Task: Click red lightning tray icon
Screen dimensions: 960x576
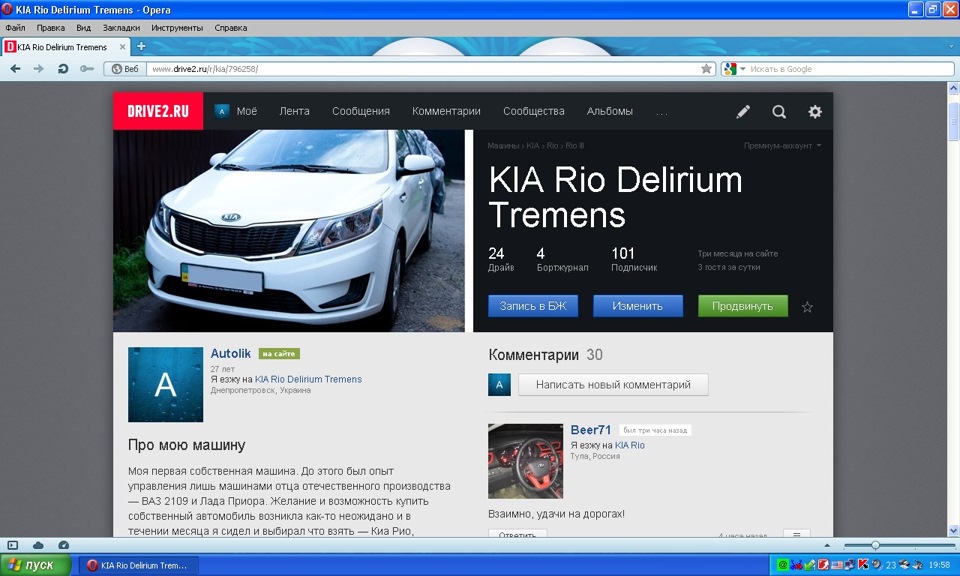Action: click(823, 564)
